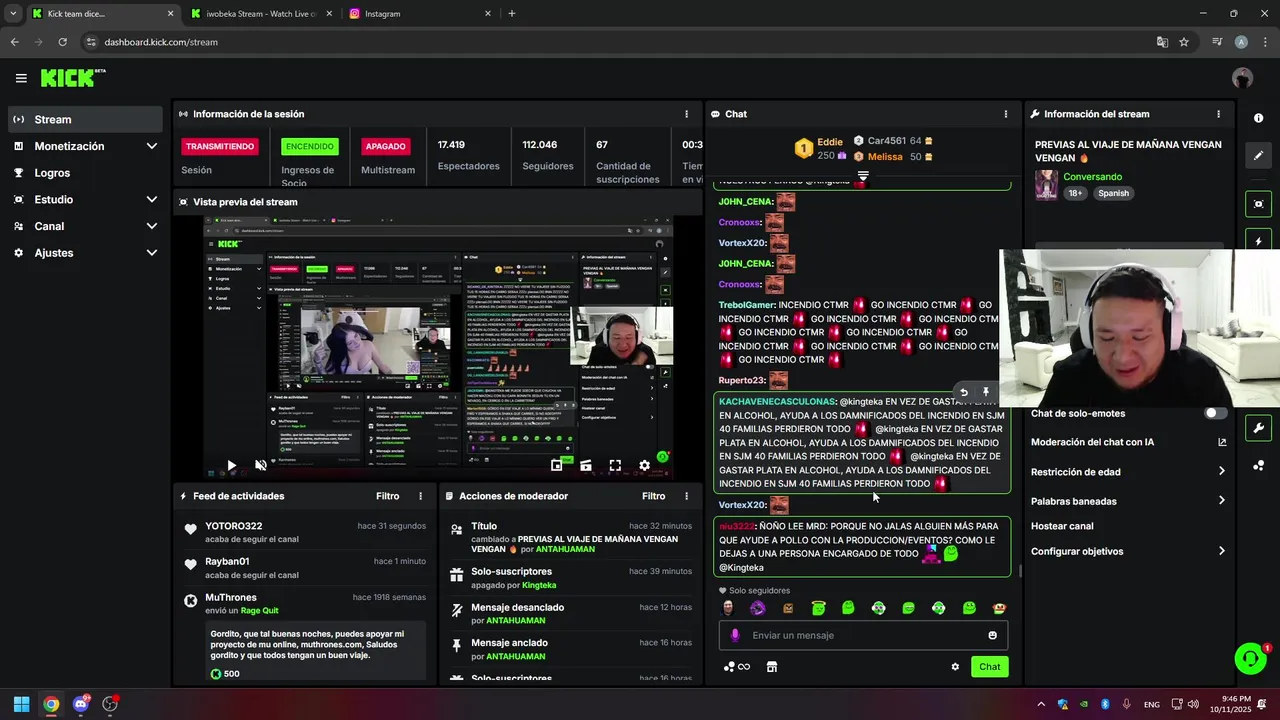Click the screen capture icon in right rail
This screenshot has height=720, width=1280.
coord(1258,204)
